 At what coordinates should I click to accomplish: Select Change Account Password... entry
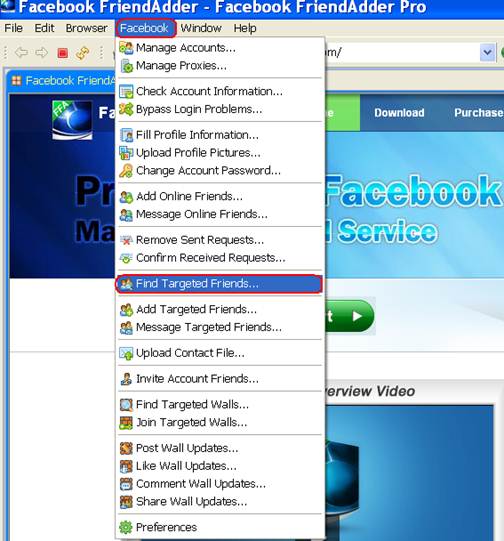[220, 171]
